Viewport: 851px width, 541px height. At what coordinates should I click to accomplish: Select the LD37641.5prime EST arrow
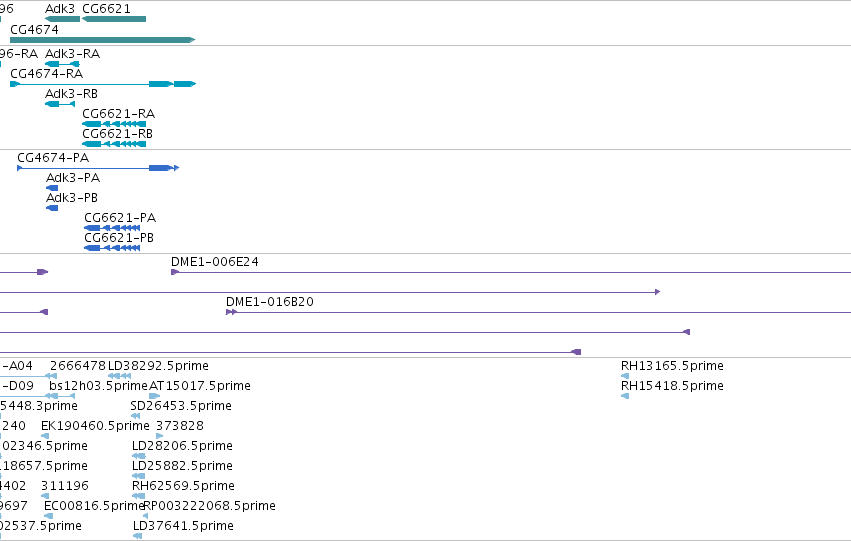pos(137,536)
